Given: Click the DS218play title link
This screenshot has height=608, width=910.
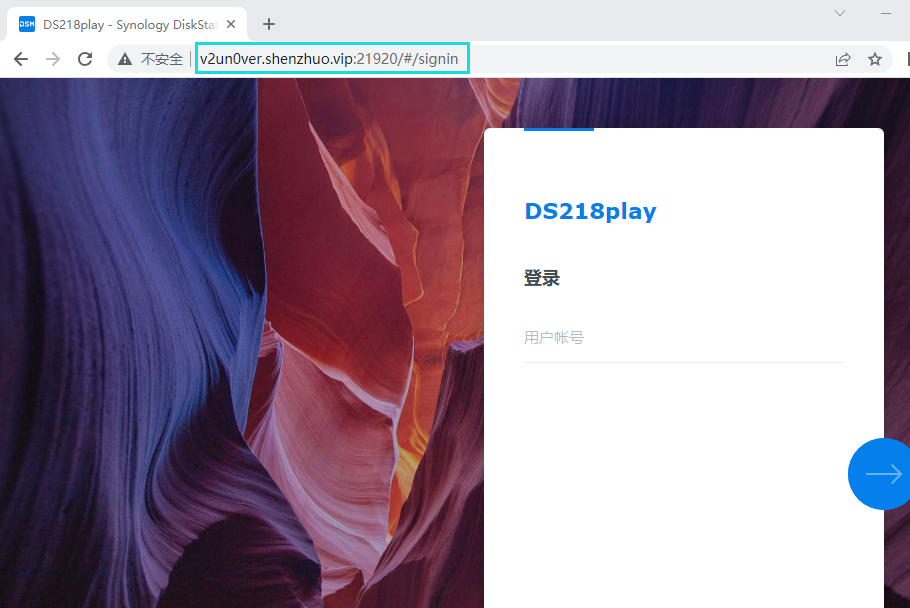Looking at the screenshot, I should point(590,211).
